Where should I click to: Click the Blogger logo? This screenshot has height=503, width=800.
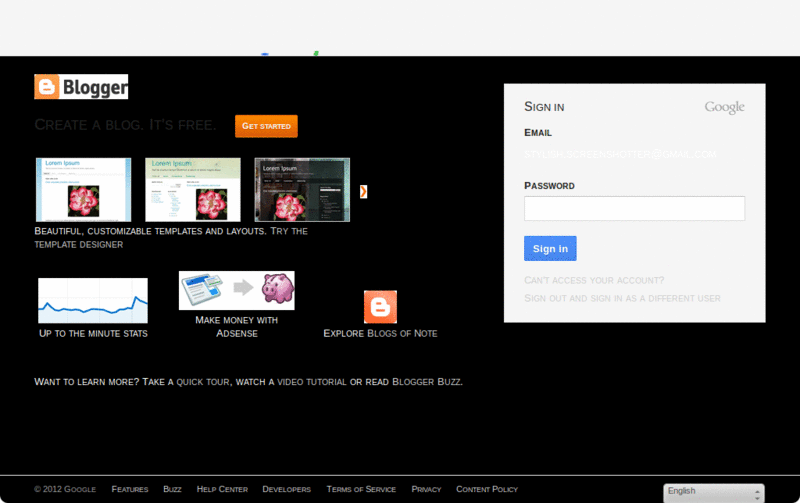(x=81, y=87)
